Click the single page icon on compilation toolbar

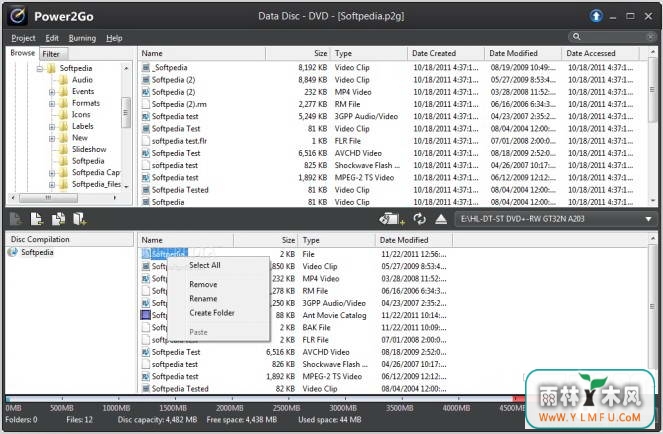pyautogui.click(x=37, y=219)
